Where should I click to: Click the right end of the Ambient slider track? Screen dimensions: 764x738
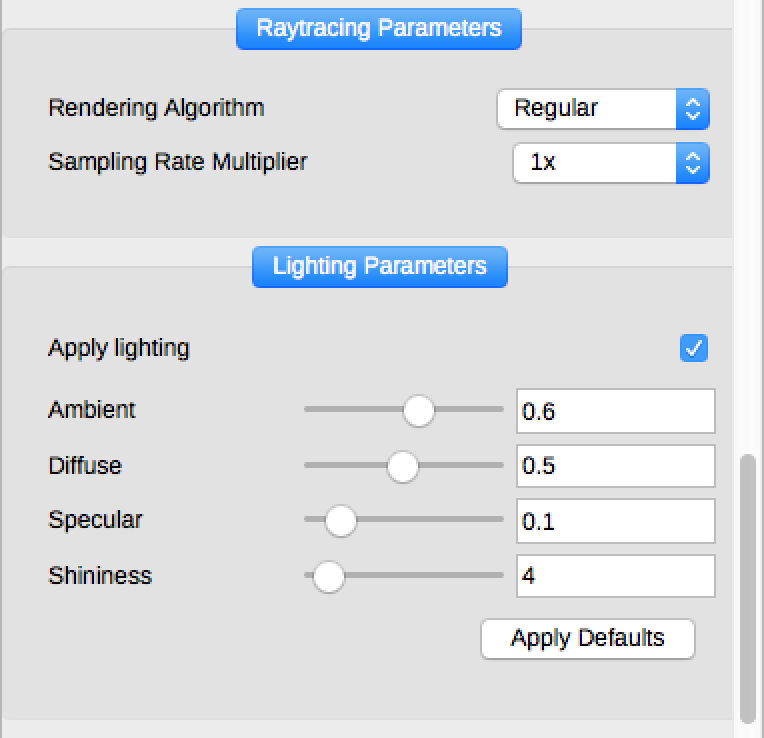tap(498, 410)
